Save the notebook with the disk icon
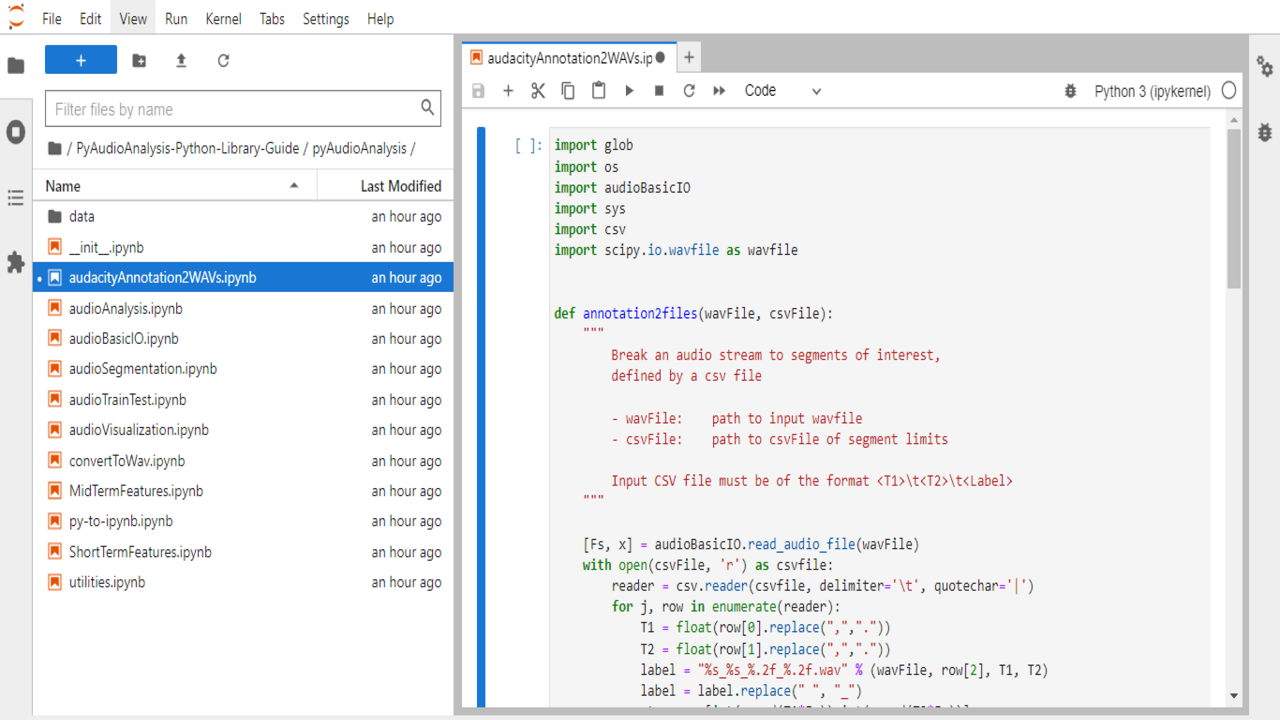 click(478, 91)
